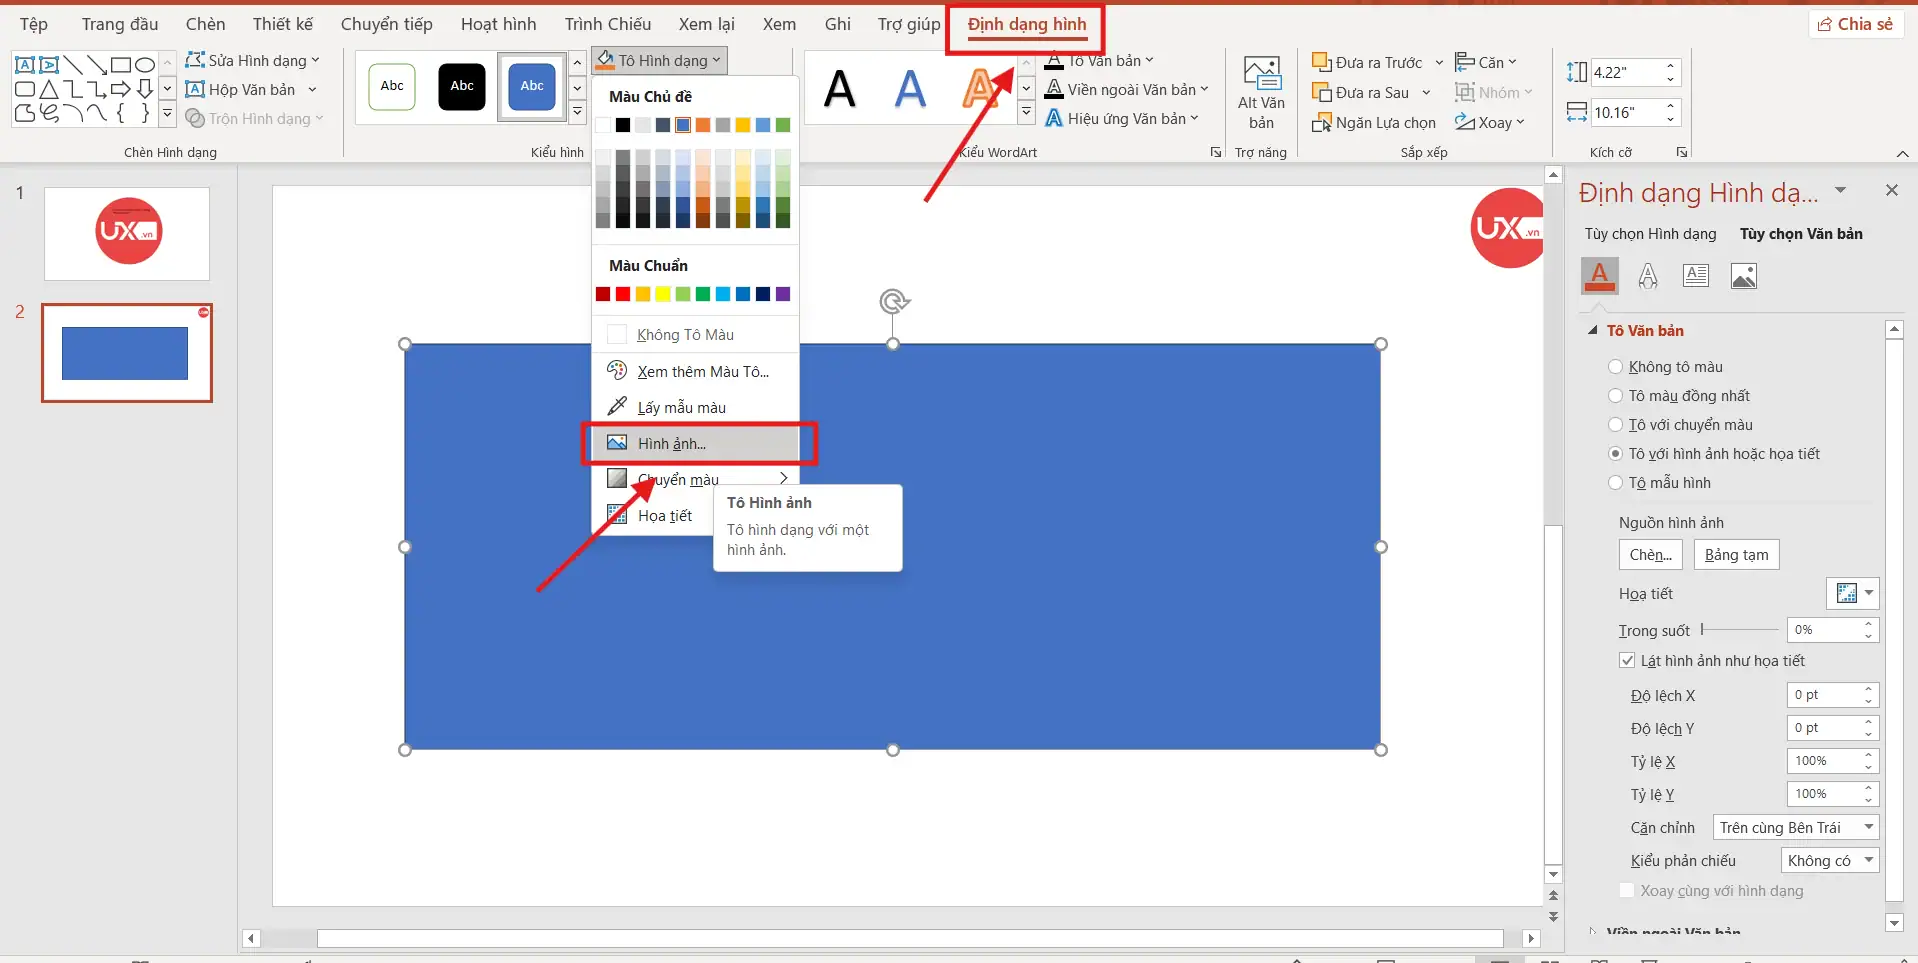Choose the Tô với chuyển màu option
The height and width of the screenshot is (963, 1918).
[1615, 425]
